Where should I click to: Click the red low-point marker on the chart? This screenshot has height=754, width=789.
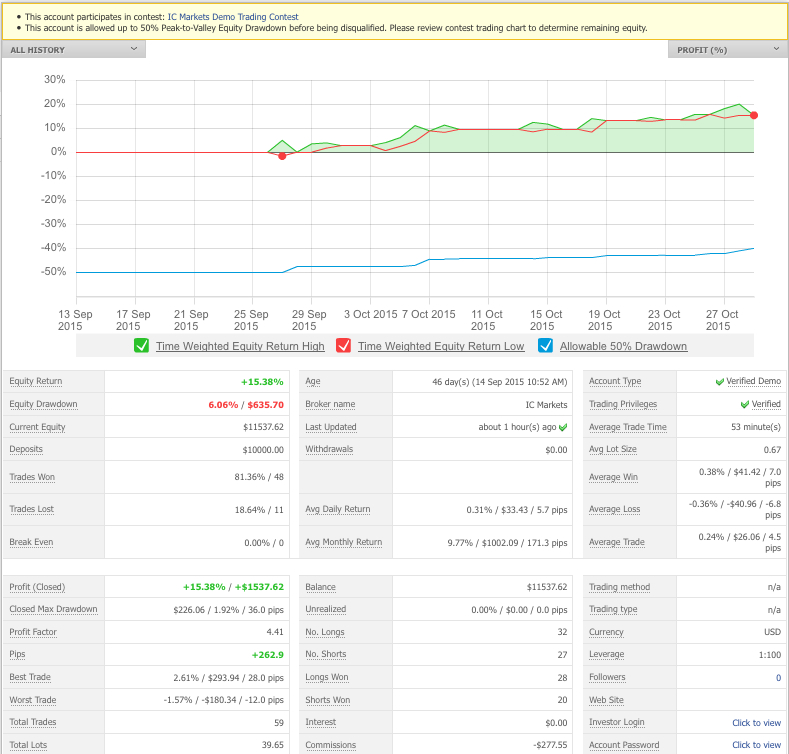(282, 156)
